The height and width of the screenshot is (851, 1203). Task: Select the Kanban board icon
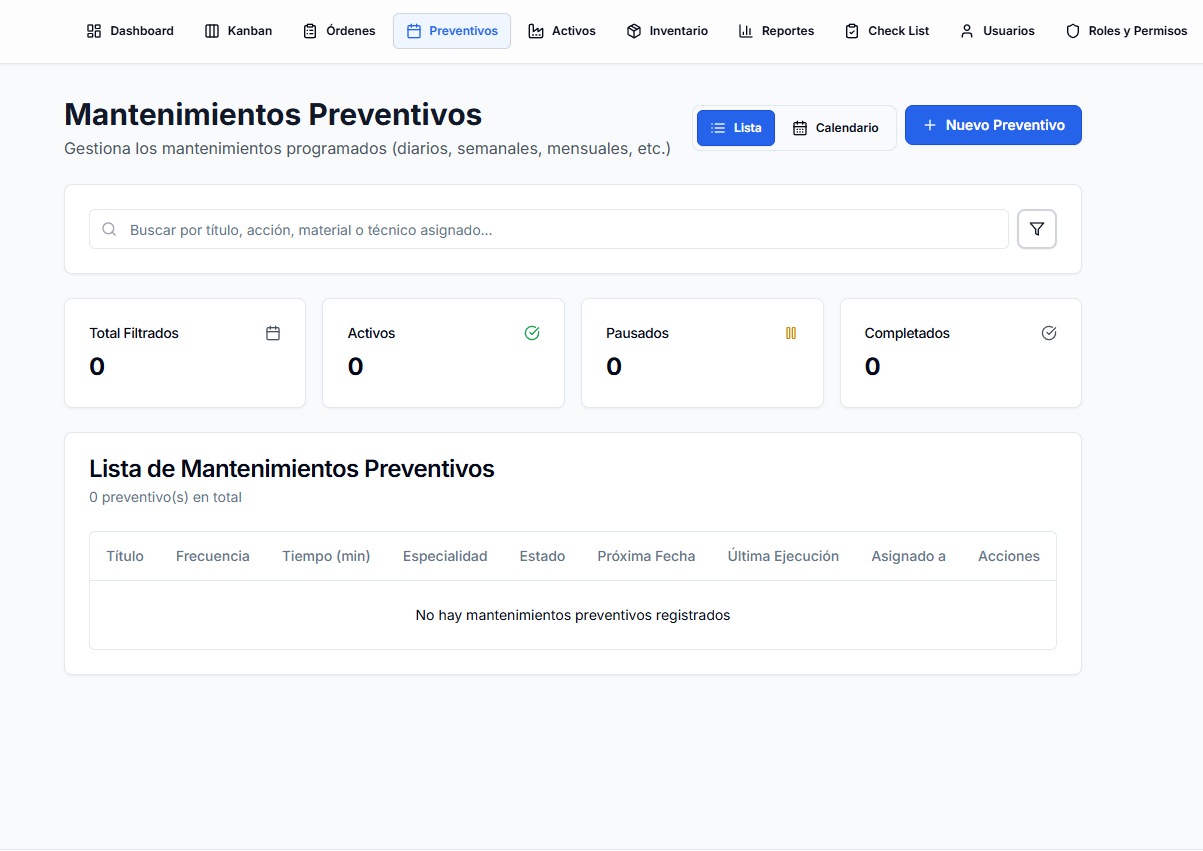[212, 31]
